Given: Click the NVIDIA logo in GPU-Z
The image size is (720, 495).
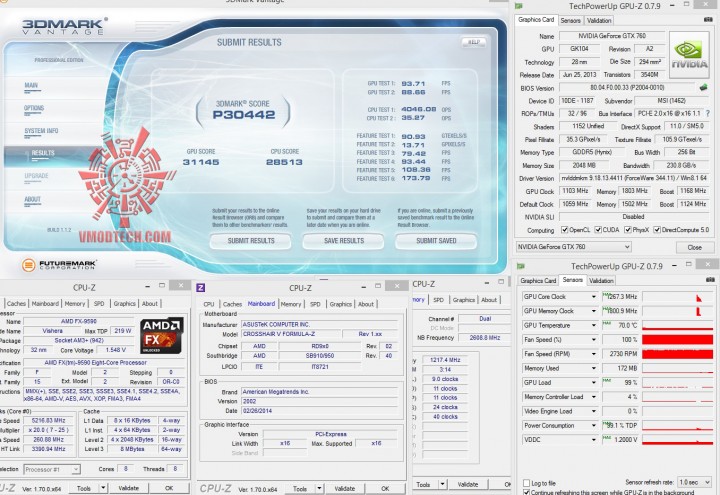Looking at the screenshot, I should pos(689,55).
